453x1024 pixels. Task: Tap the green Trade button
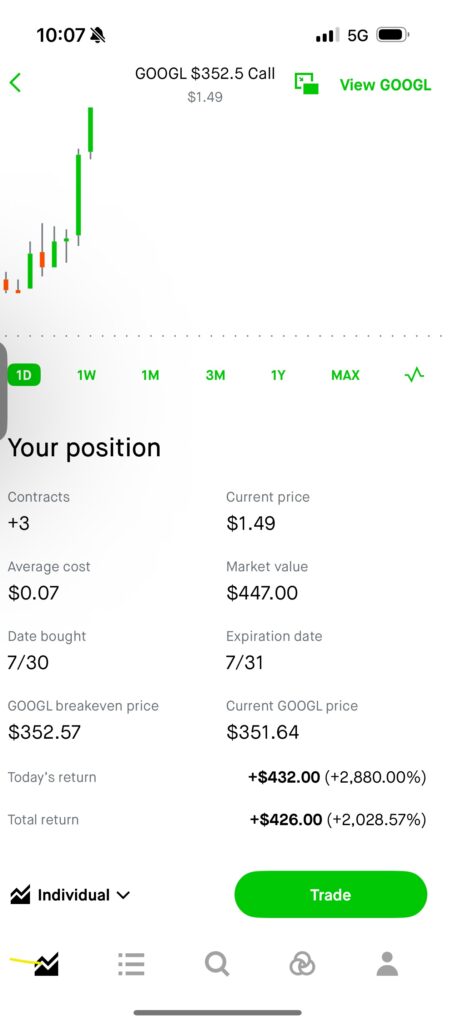click(331, 894)
